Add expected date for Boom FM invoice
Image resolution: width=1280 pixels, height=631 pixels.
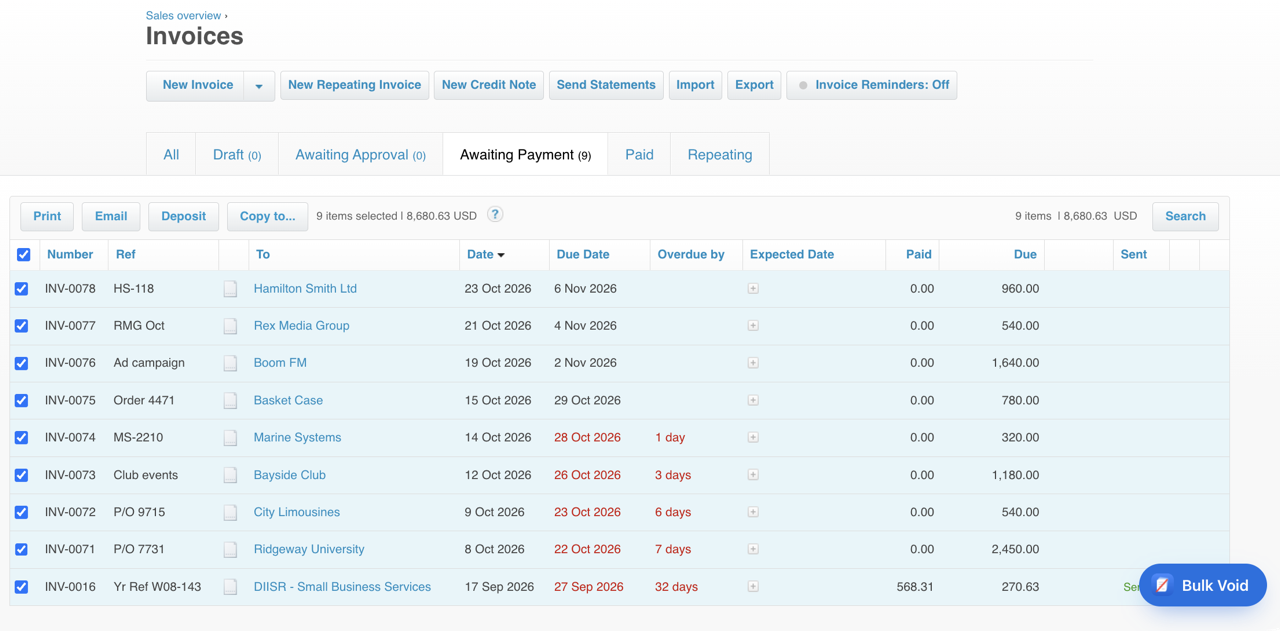click(753, 363)
